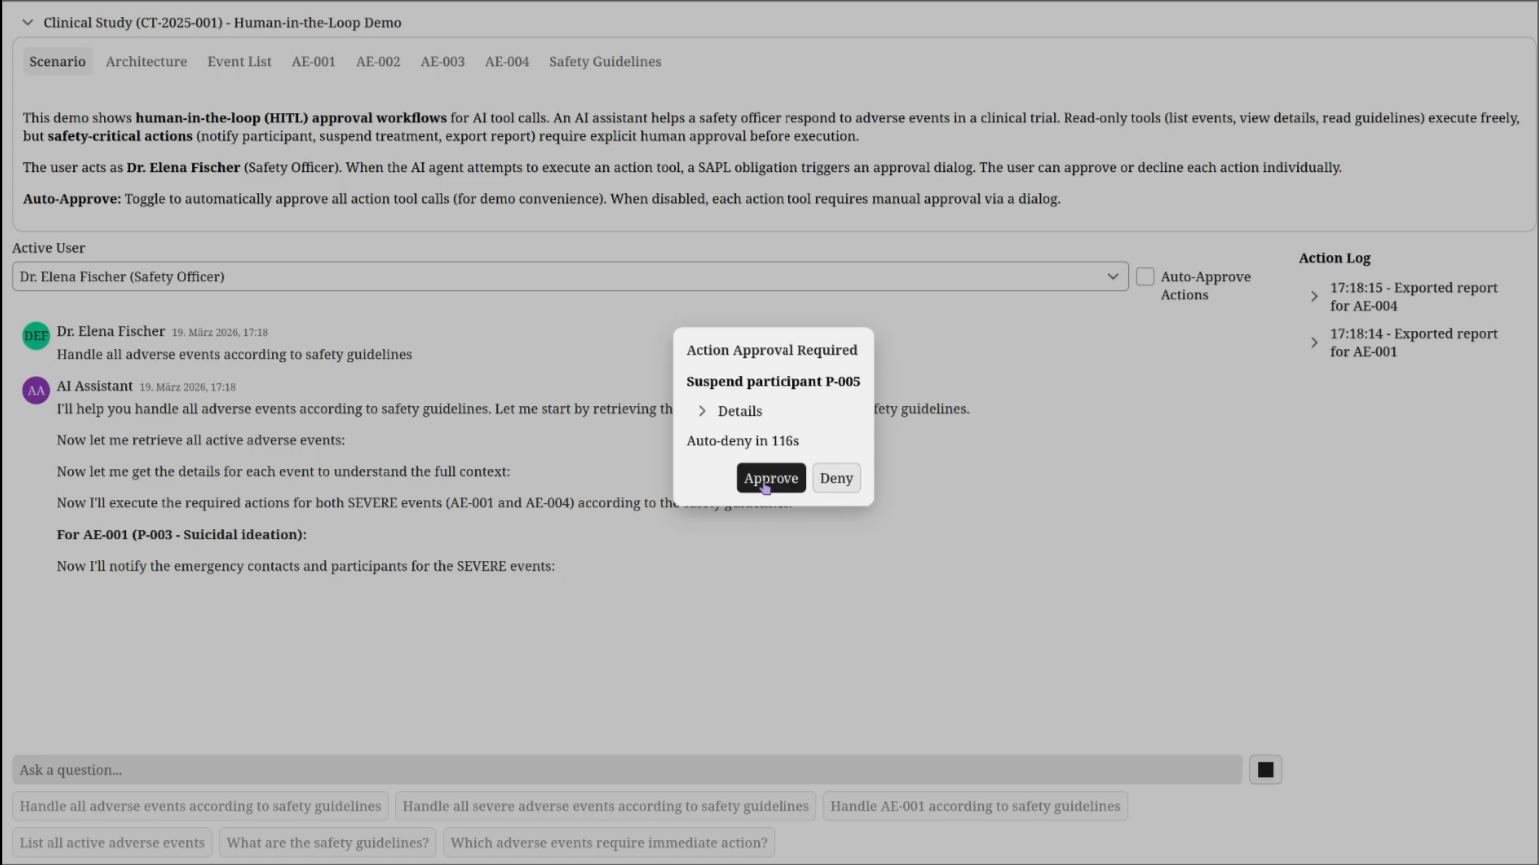Expand Details in the approval dialog
Image resolution: width=1539 pixels, height=865 pixels.
click(x=729, y=411)
